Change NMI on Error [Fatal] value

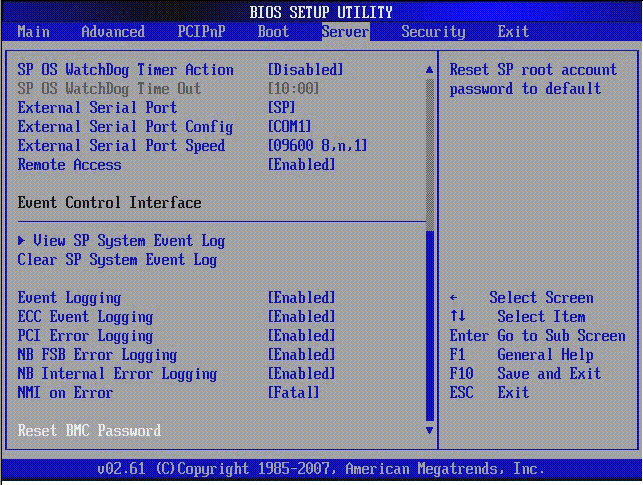(x=293, y=393)
